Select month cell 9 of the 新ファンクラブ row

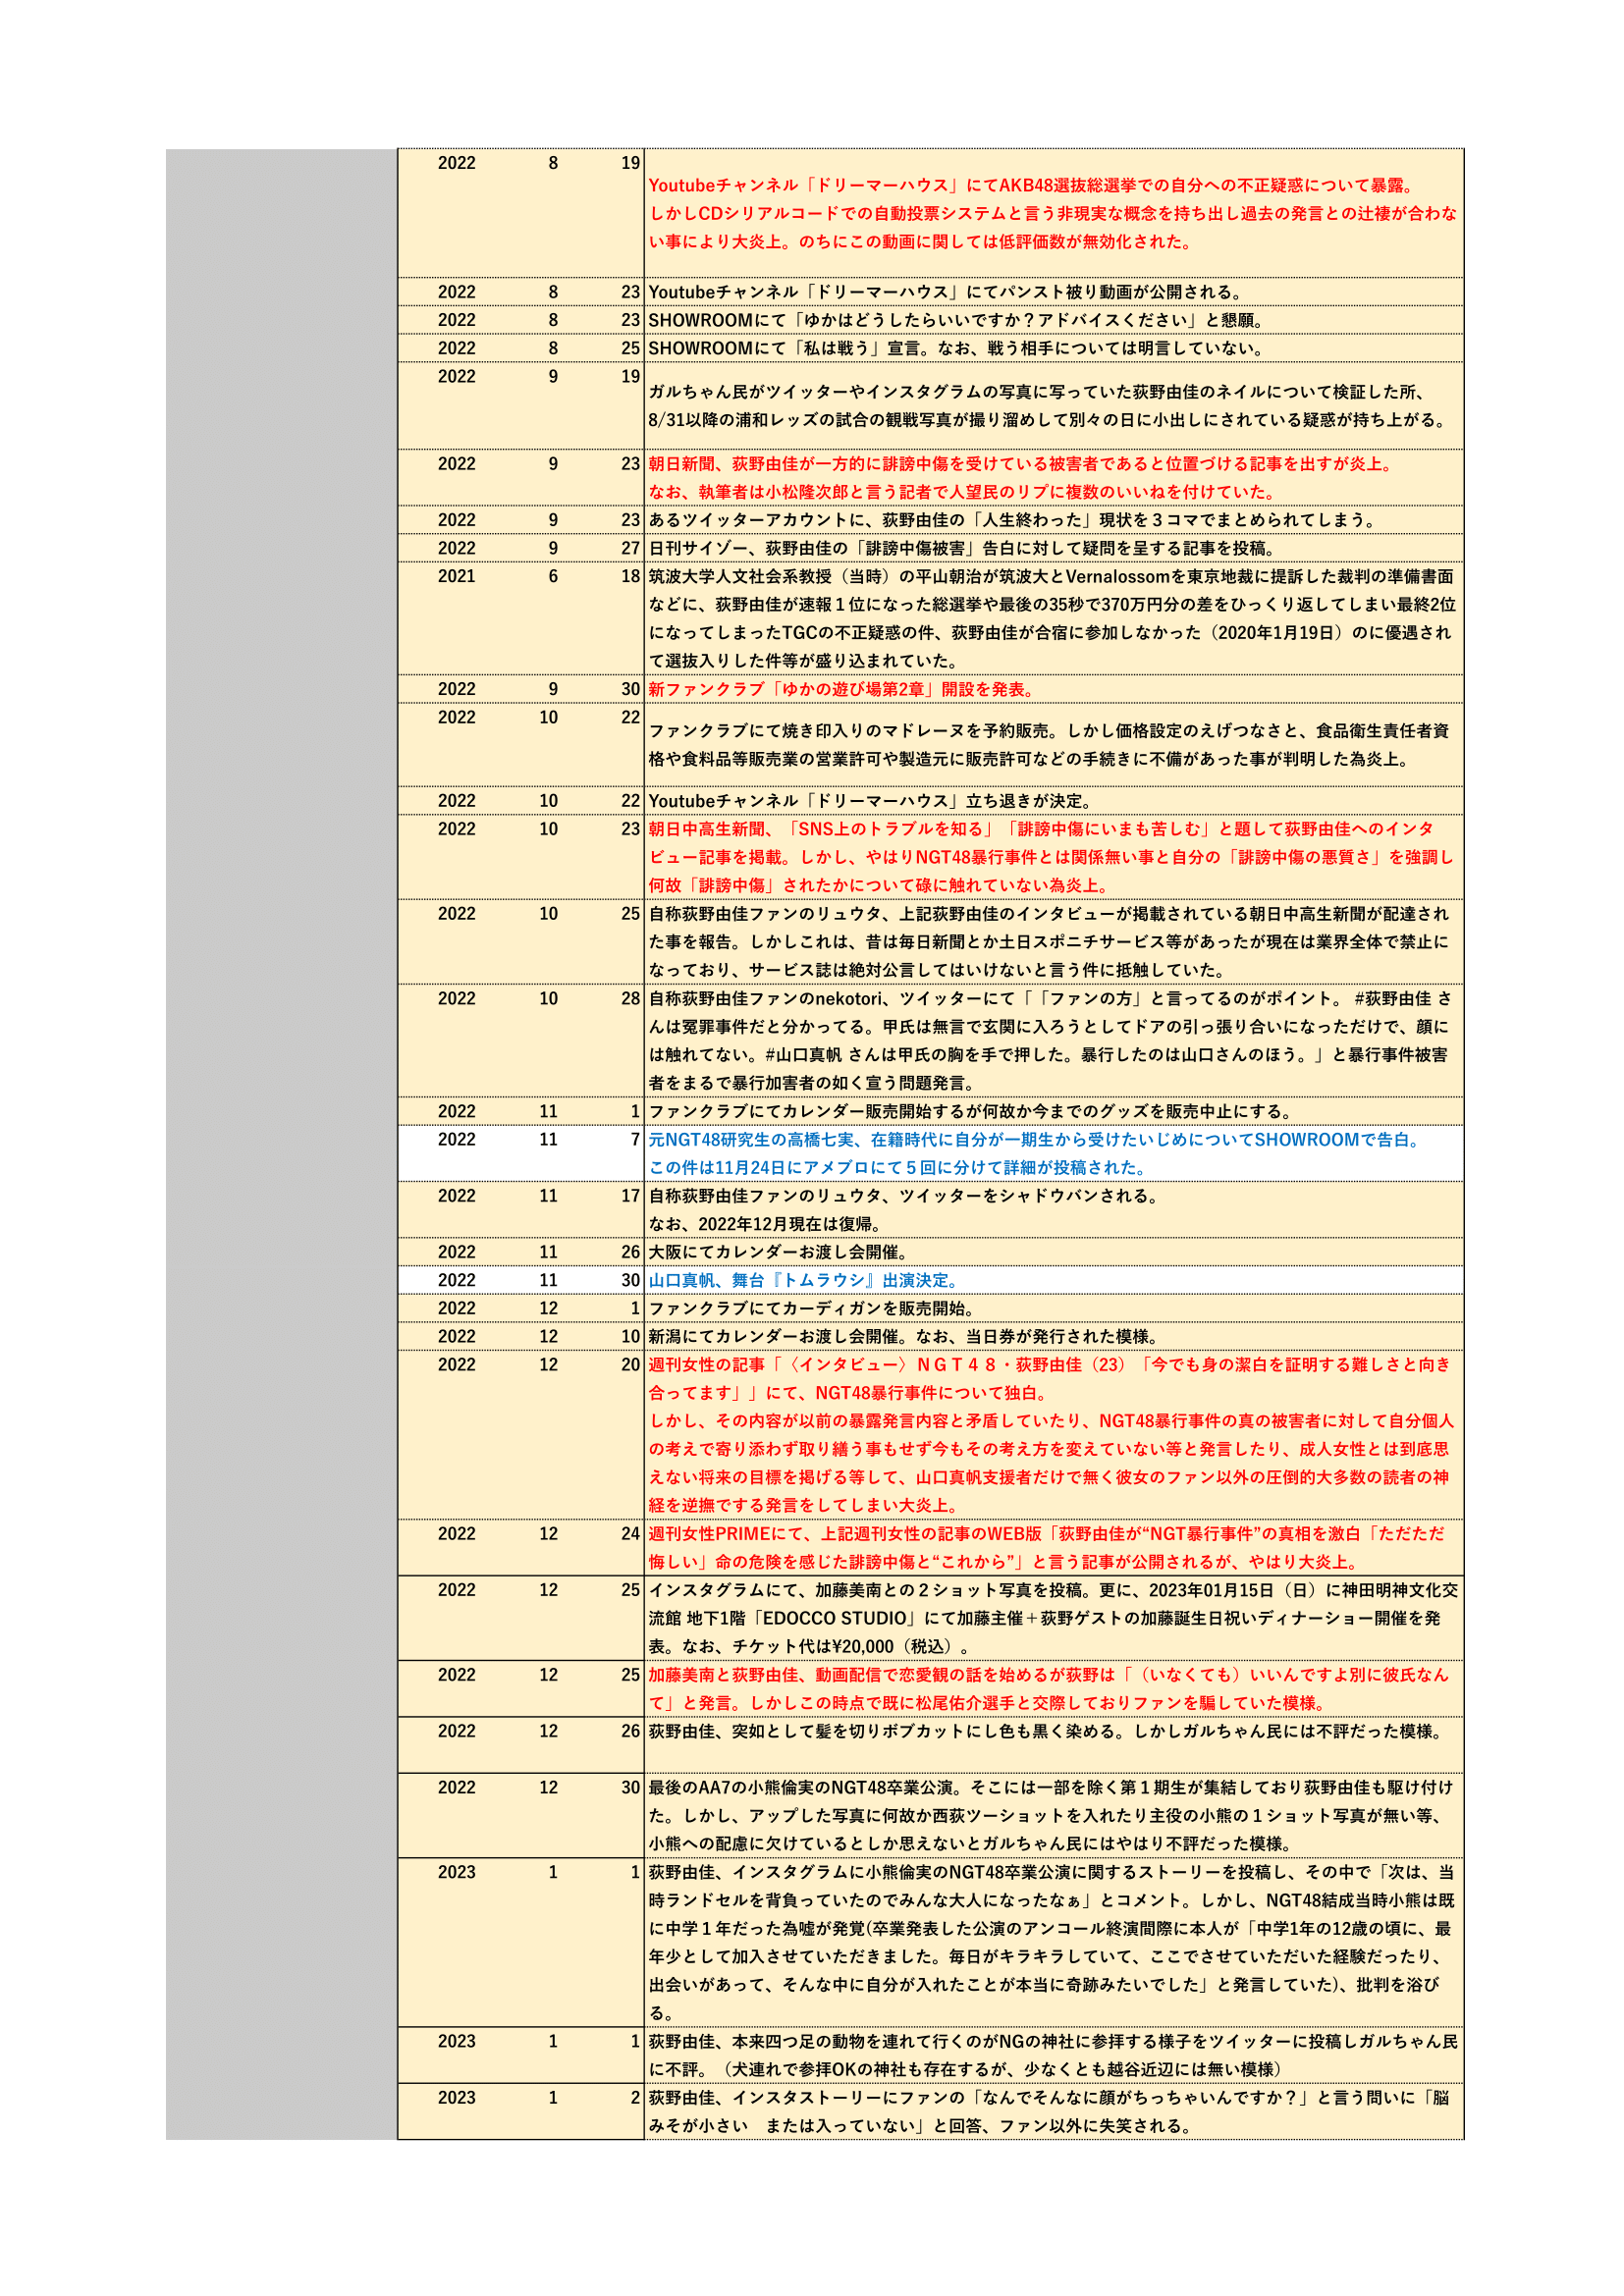tap(553, 689)
